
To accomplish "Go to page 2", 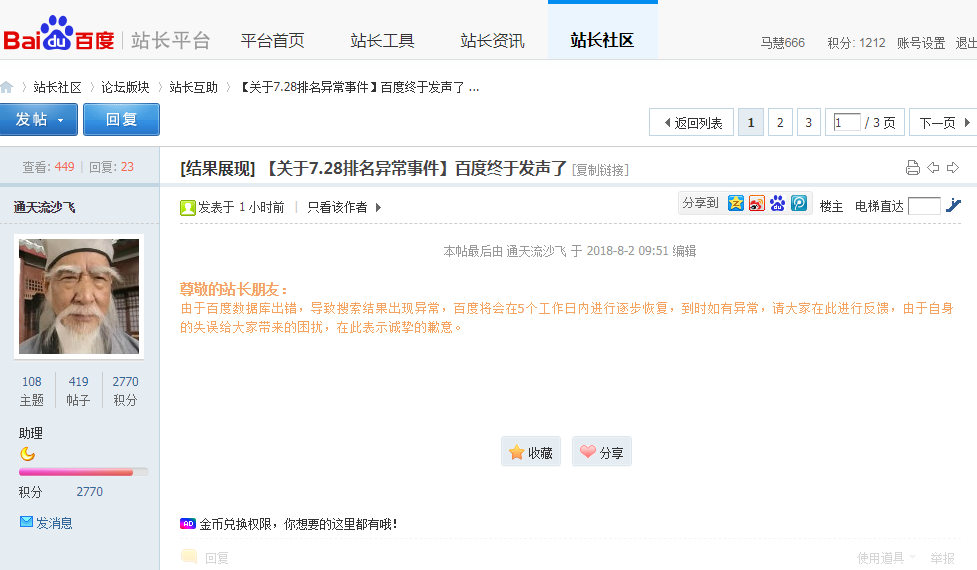I will pyautogui.click(x=780, y=123).
